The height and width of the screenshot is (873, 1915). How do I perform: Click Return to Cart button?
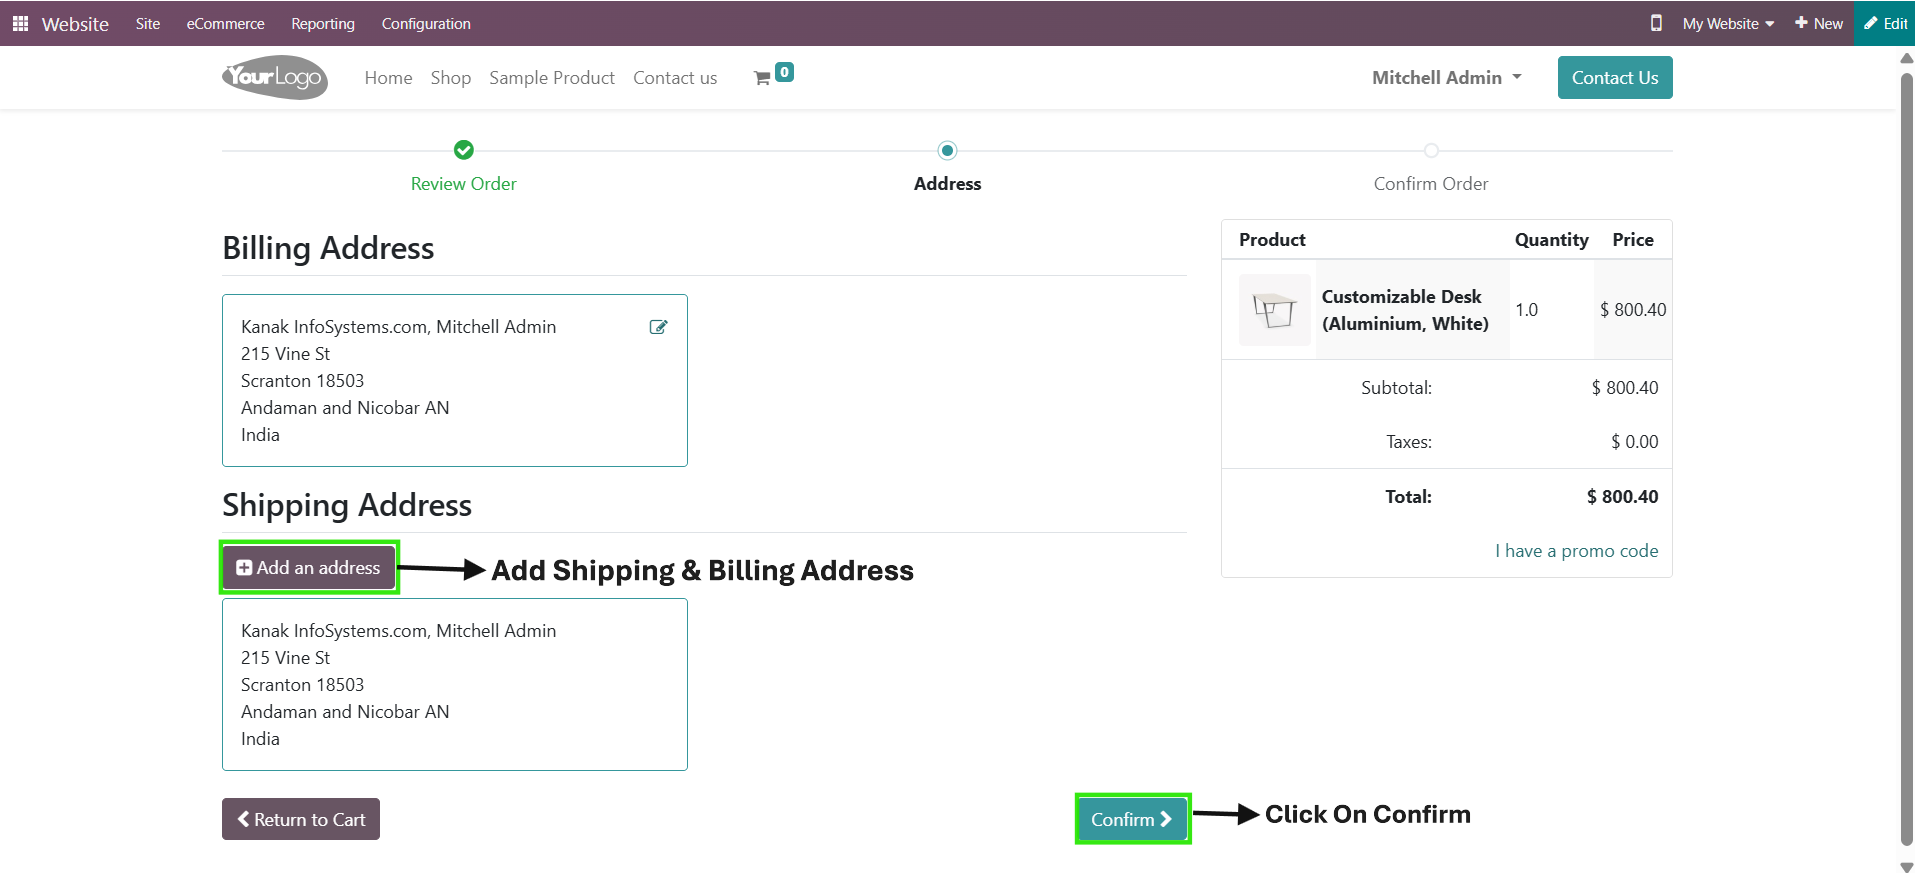pos(301,819)
